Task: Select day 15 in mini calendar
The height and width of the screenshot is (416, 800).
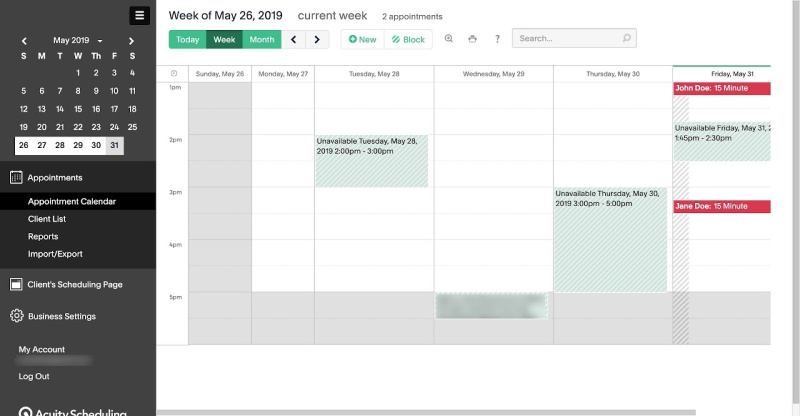Action: (x=78, y=109)
